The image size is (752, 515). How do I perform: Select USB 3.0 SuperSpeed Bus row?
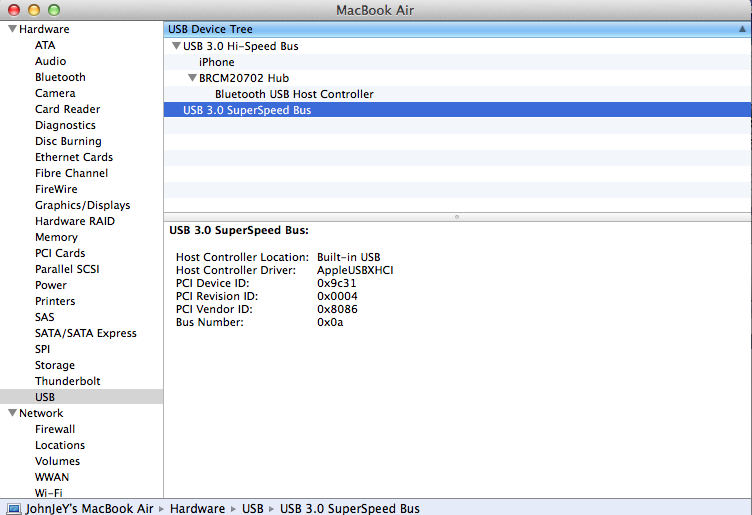tap(458, 110)
